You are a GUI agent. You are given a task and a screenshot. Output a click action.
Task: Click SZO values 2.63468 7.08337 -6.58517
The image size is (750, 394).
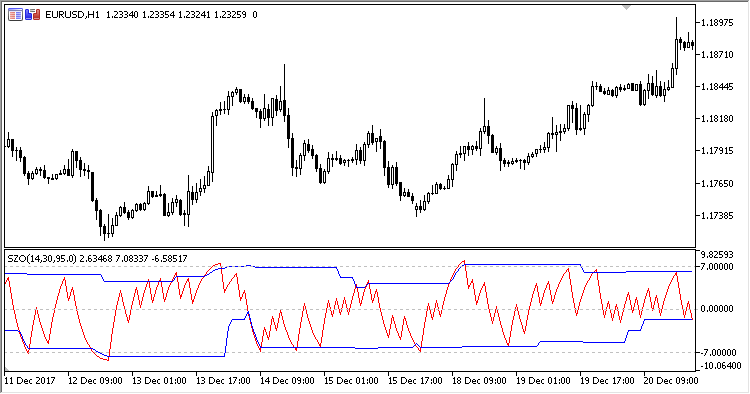click(x=133, y=259)
